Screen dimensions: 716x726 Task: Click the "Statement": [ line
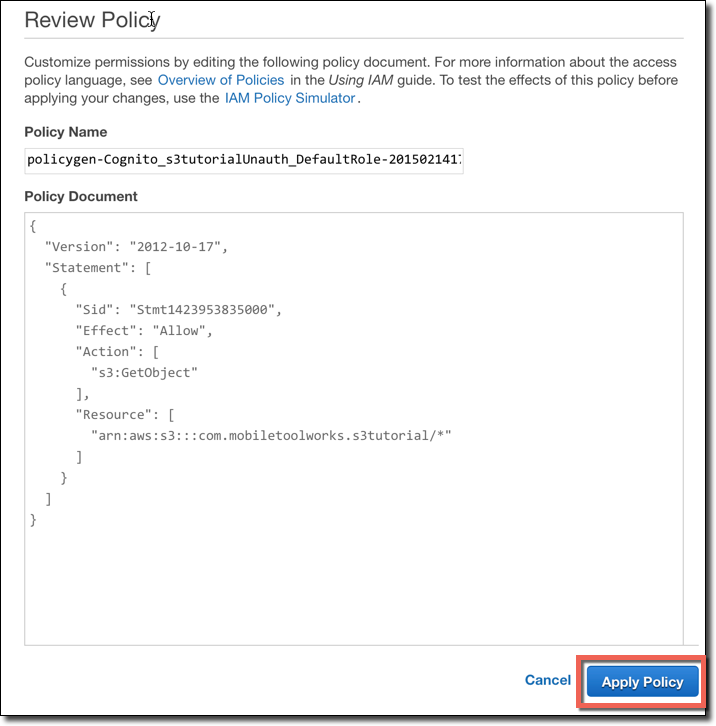click(98, 268)
